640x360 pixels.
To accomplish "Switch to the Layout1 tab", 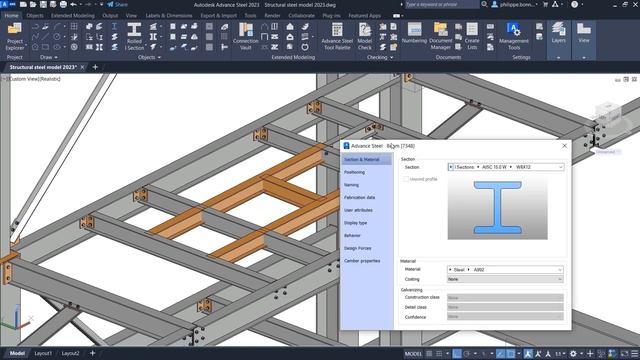I will point(43,353).
